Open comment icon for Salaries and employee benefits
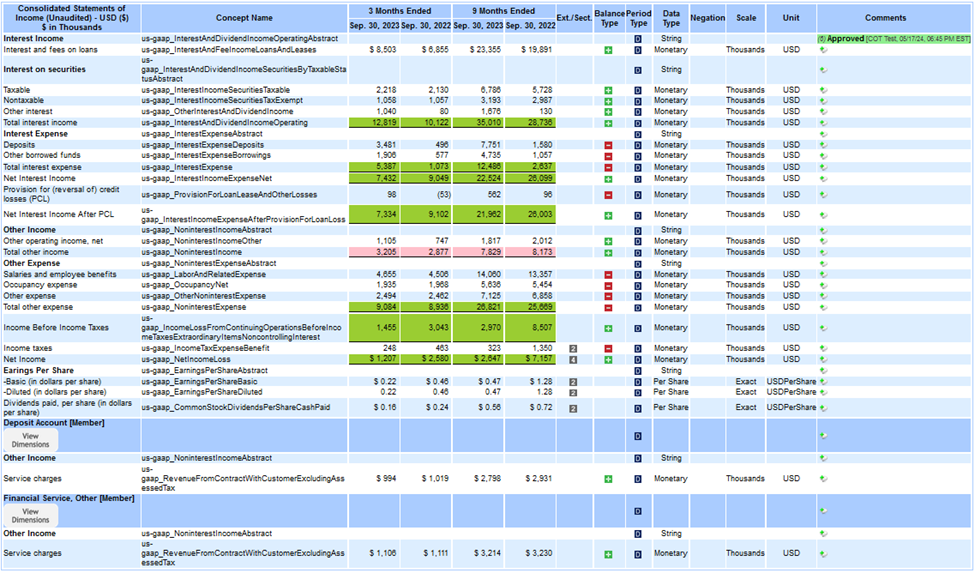 pos(823,274)
